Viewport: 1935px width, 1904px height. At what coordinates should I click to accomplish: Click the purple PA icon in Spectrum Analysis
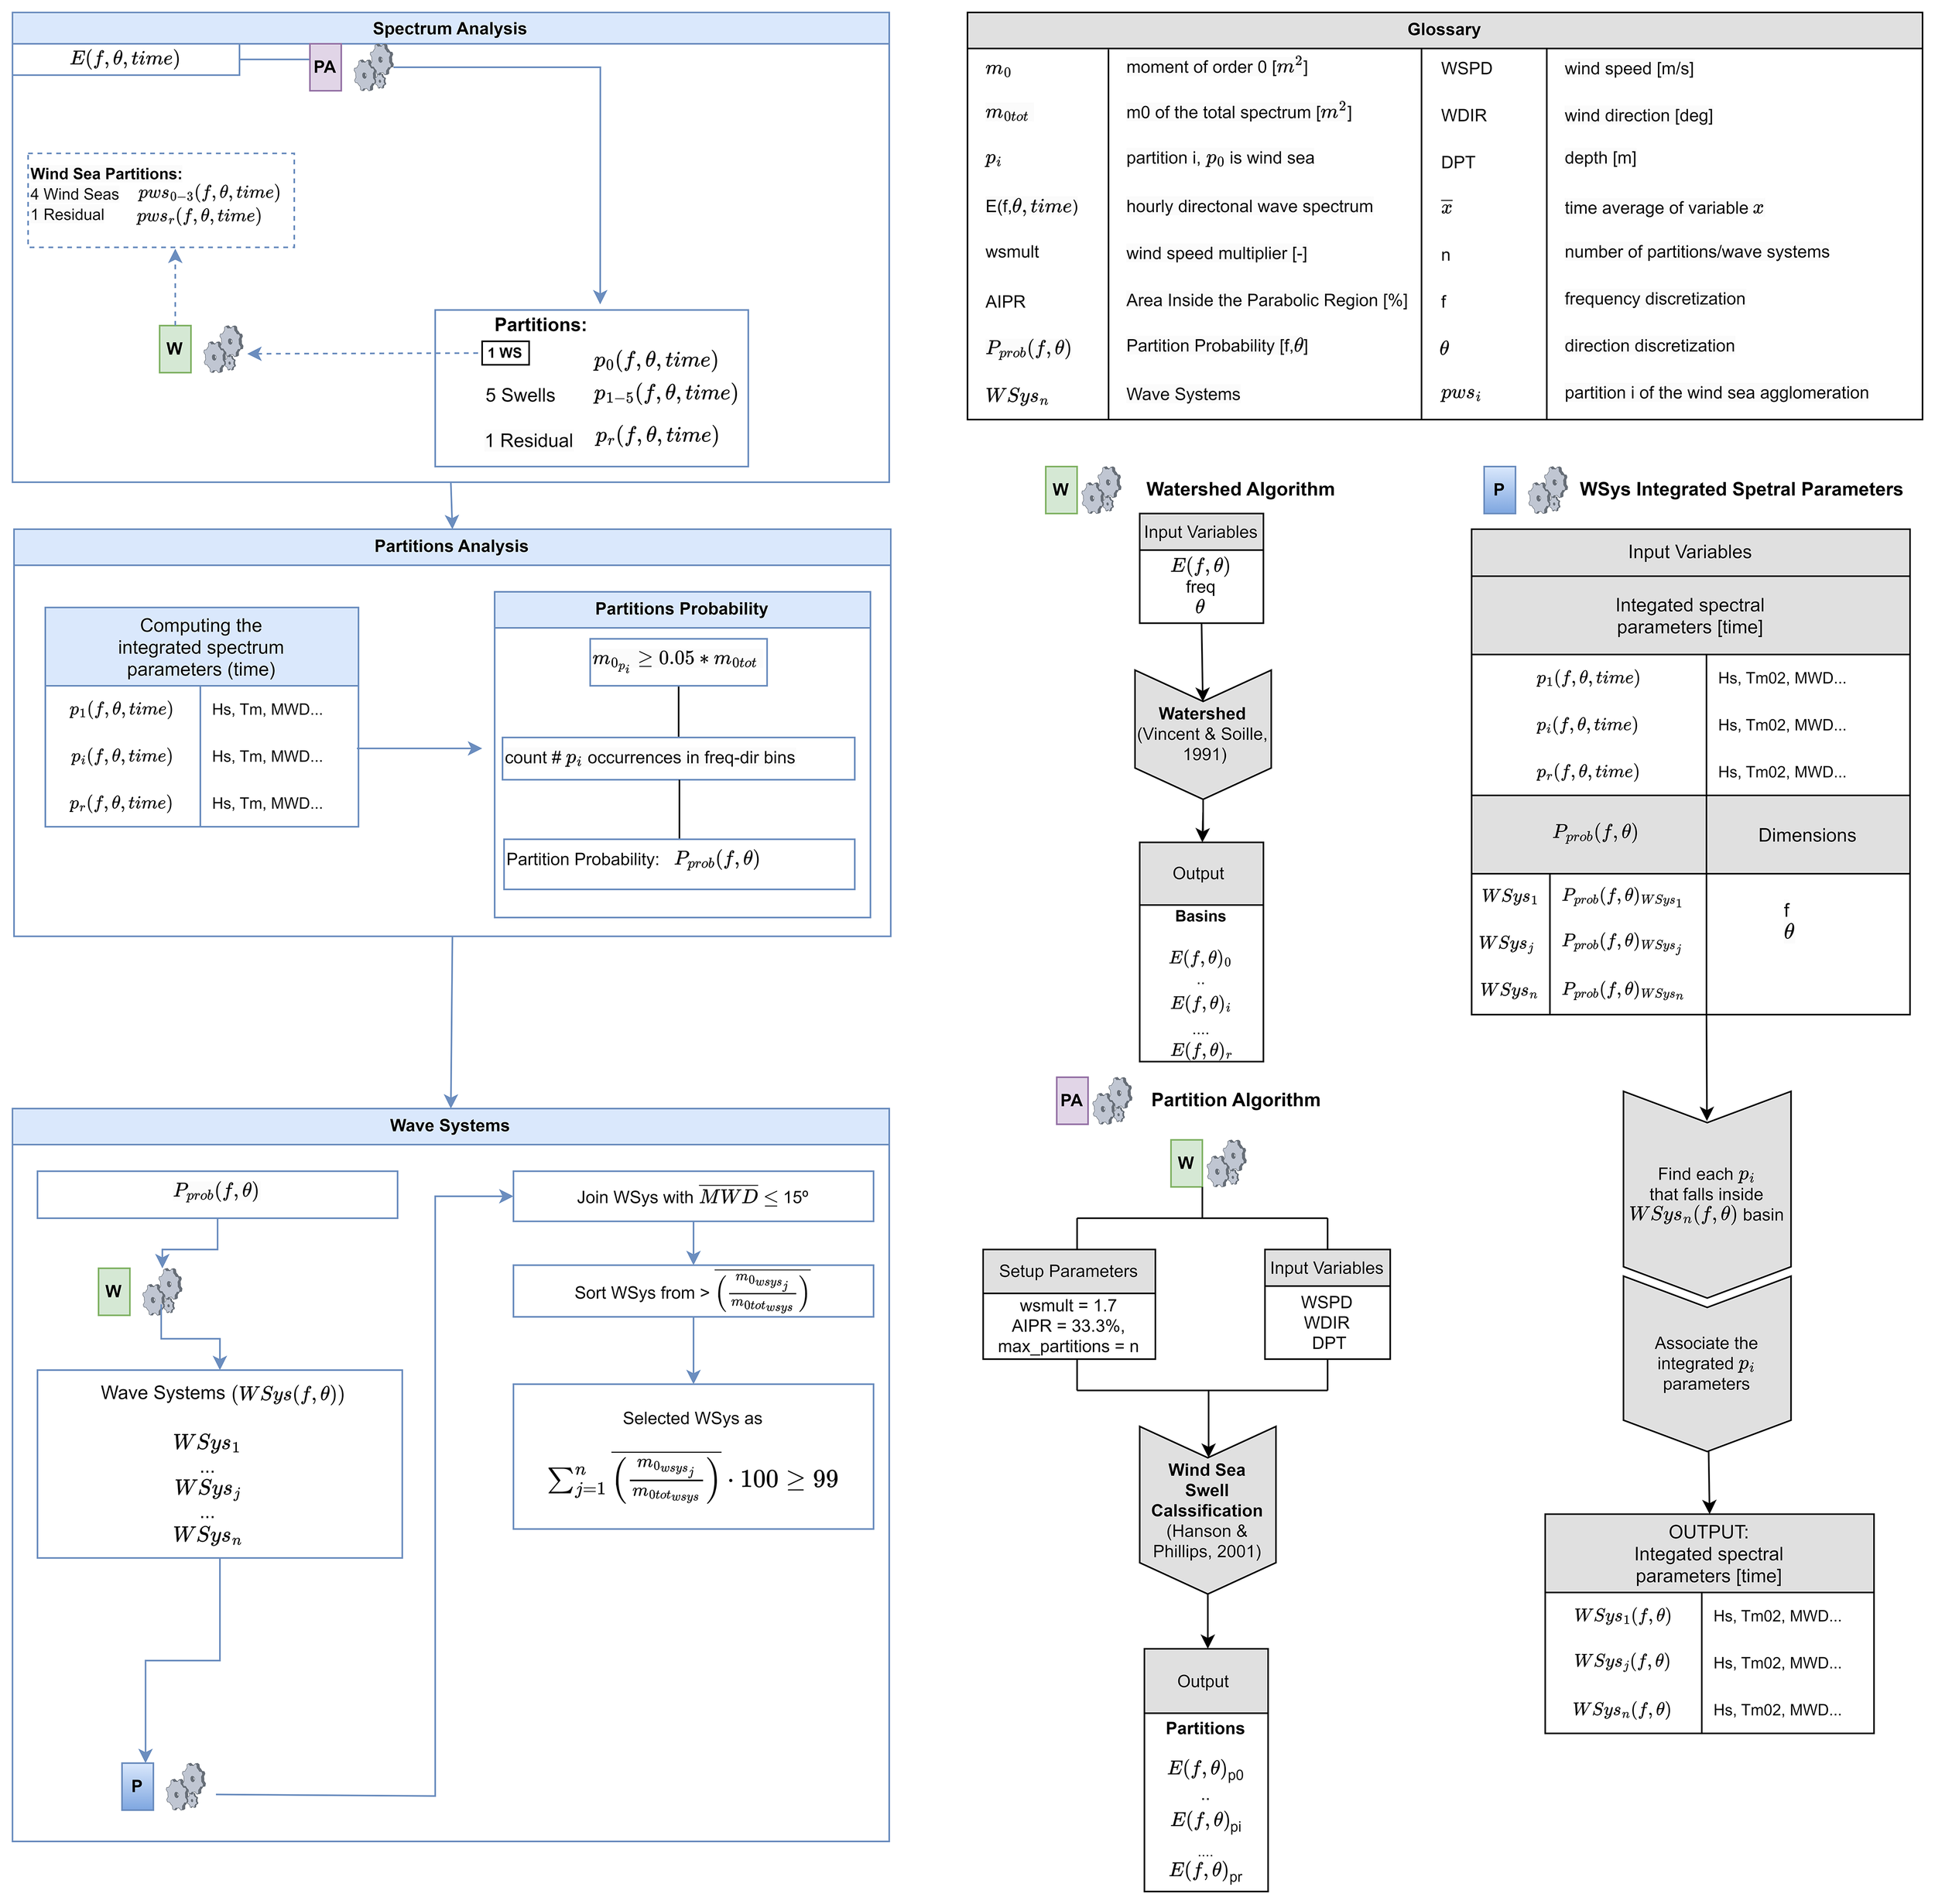(x=325, y=67)
